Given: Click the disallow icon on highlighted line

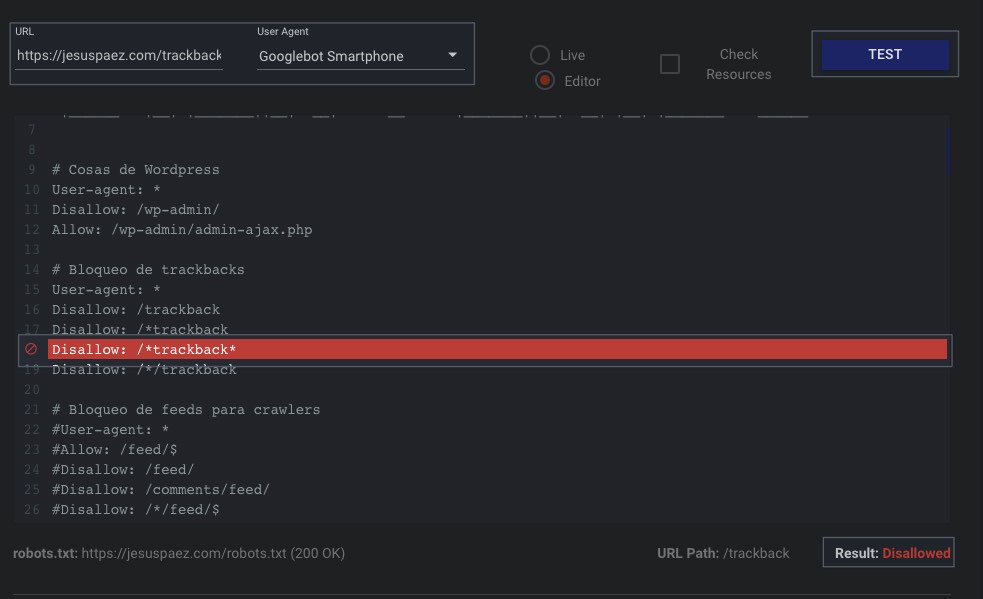Looking at the screenshot, I should (x=31, y=349).
